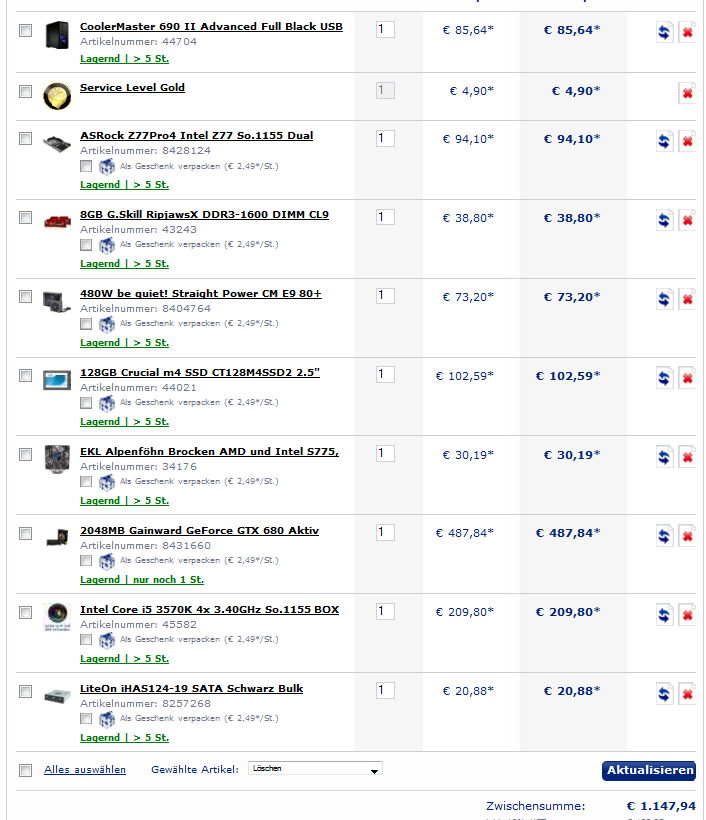Open Intel Core i5 3570K product link
The width and height of the screenshot is (706, 820).
(x=209, y=610)
